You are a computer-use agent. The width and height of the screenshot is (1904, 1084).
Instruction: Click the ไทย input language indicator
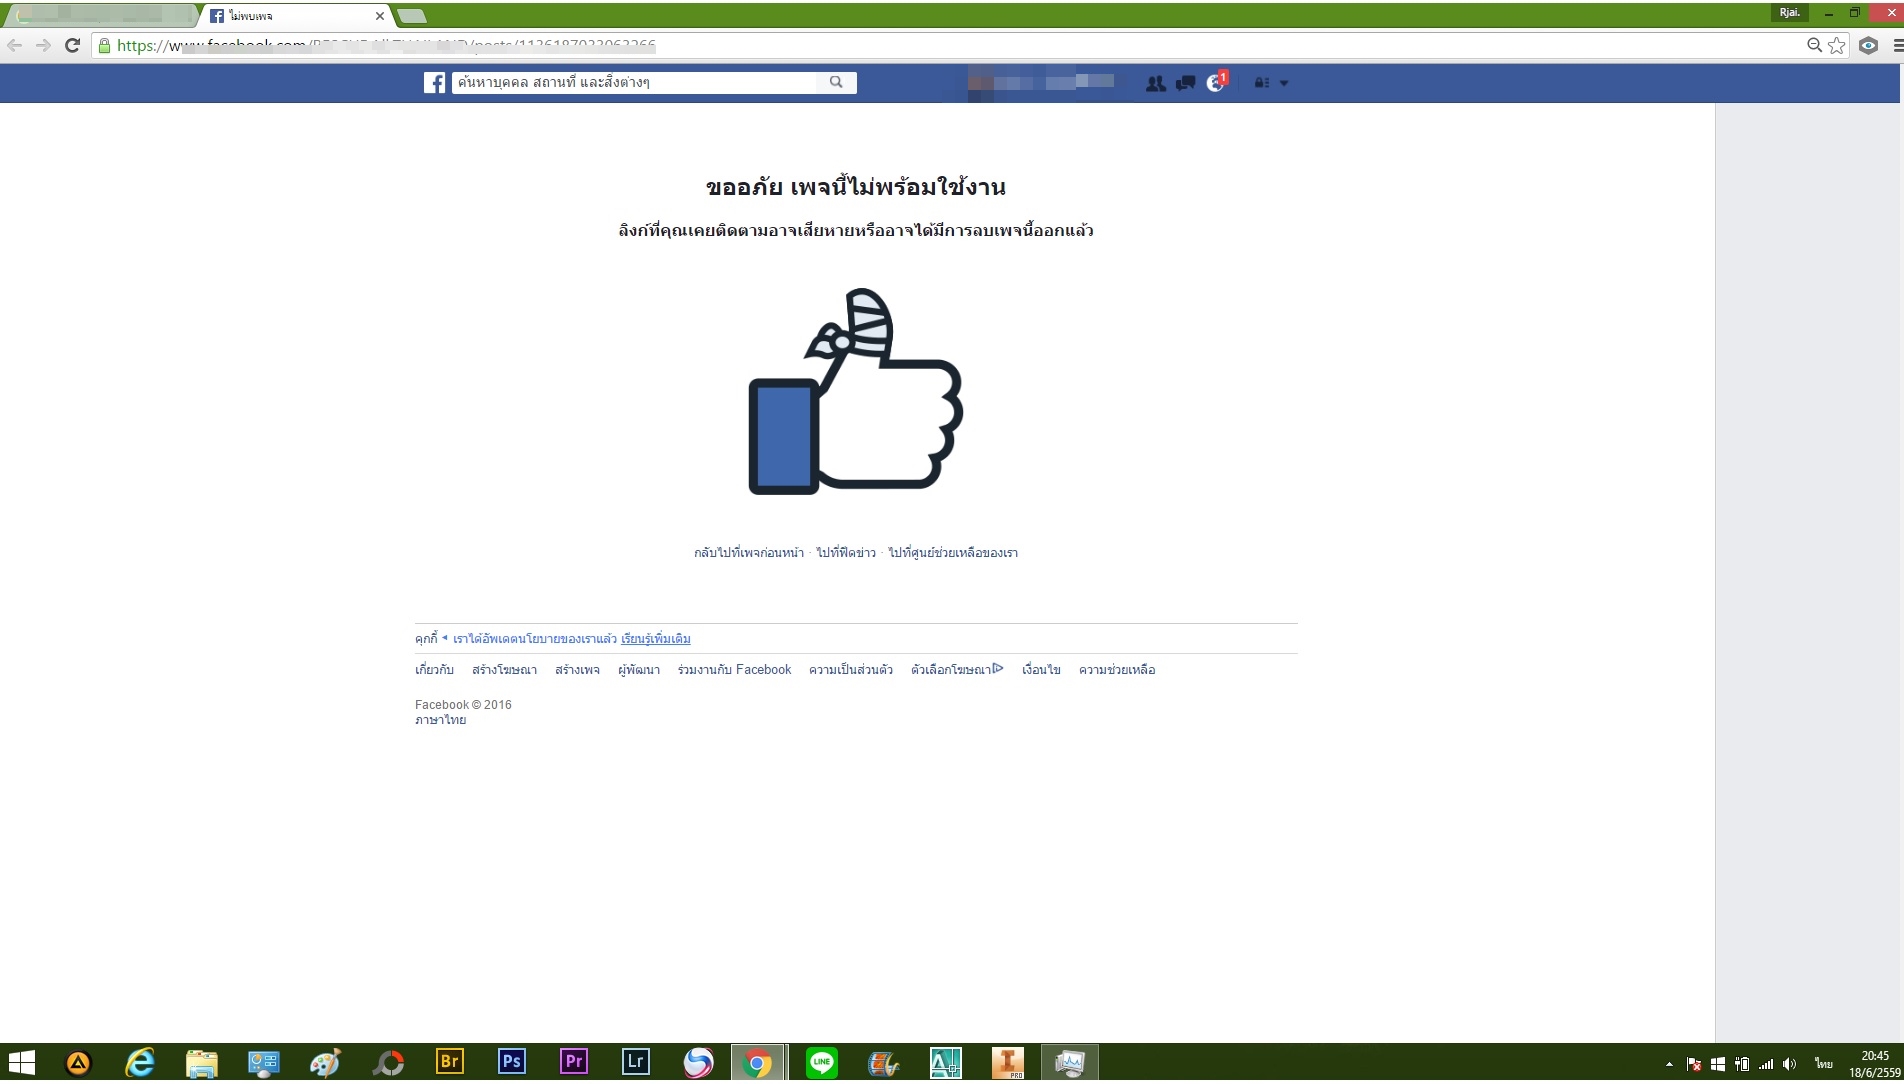pos(1824,1064)
